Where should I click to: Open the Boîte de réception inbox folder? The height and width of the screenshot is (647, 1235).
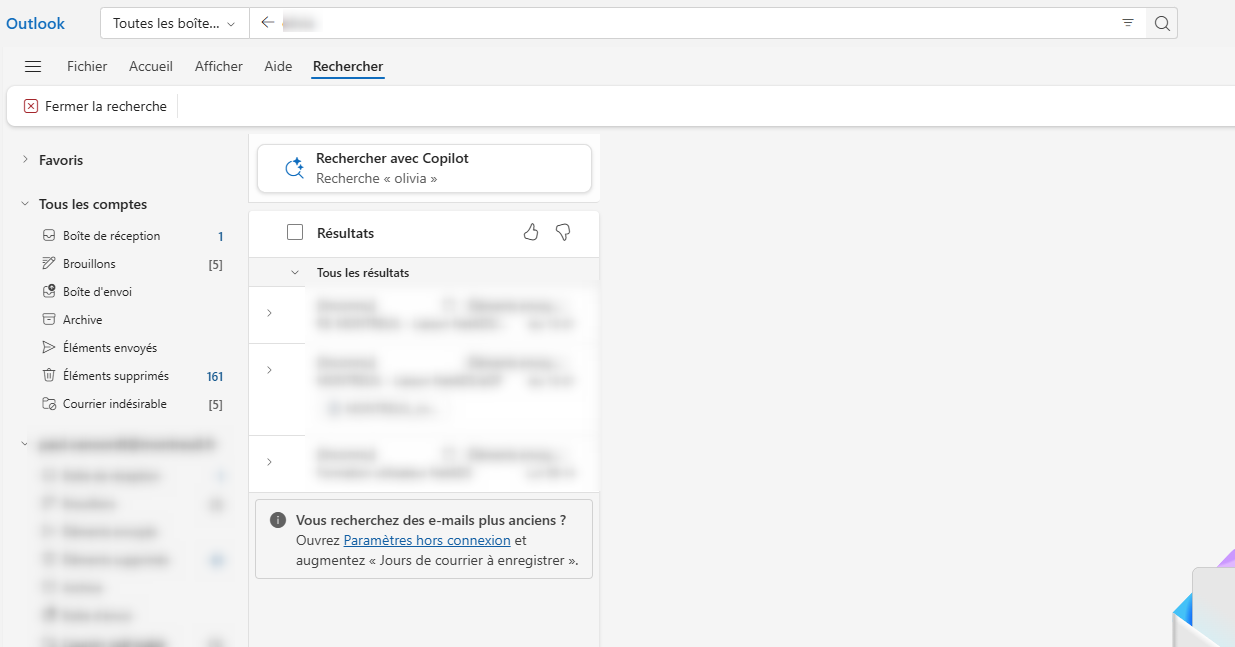[x=133, y=236]
